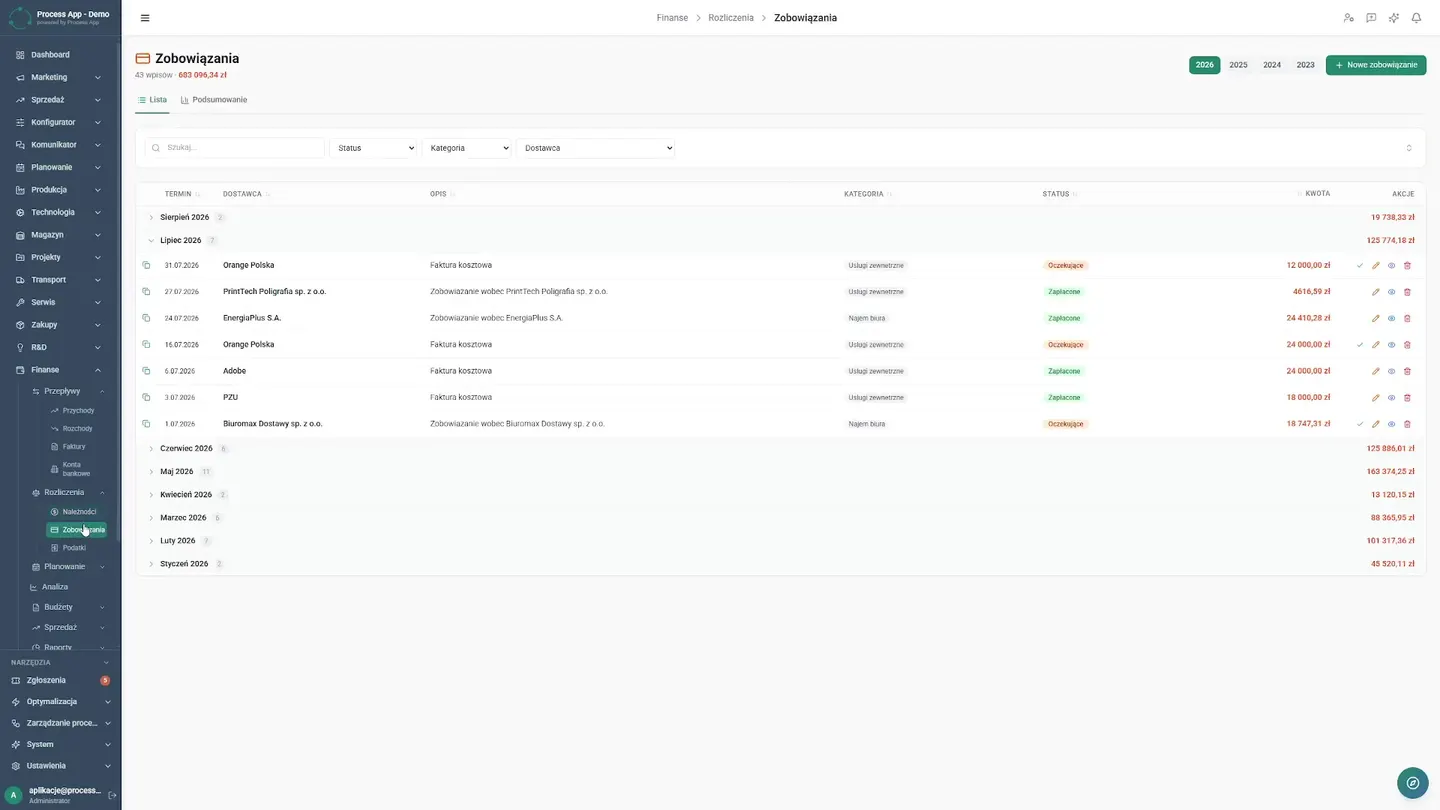Screen dimensions: 1440x810
Task: Switch to the Podsumowanie tab
Action: click(214, 100)
